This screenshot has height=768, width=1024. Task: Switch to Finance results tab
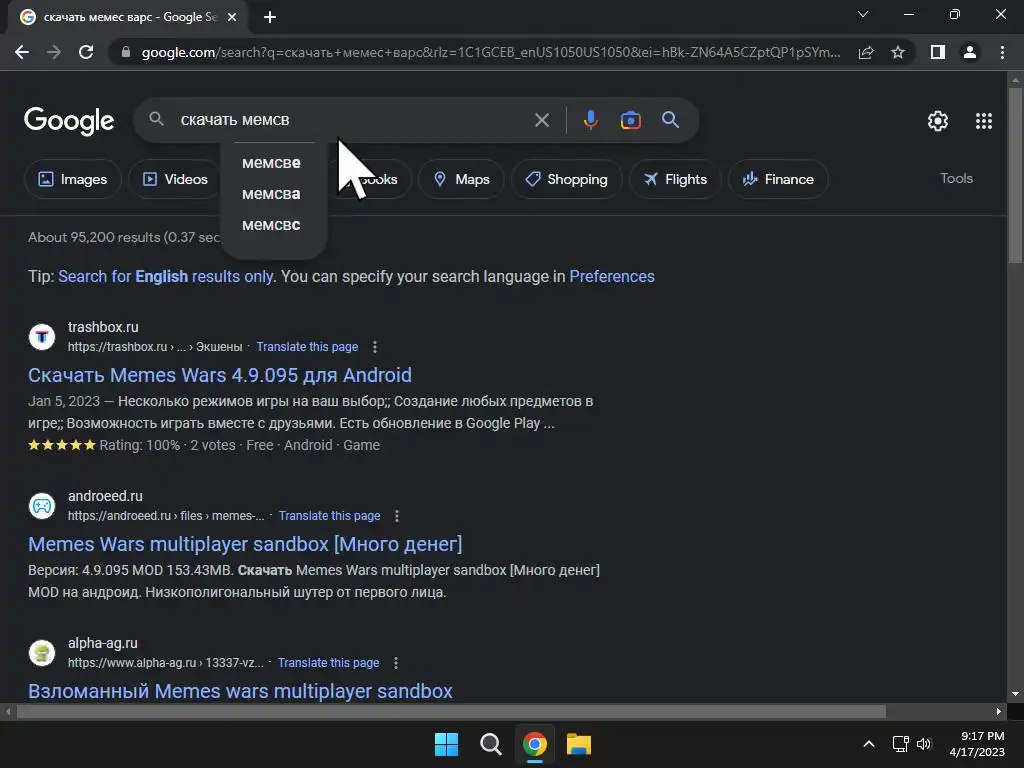(x=778, y=179)
